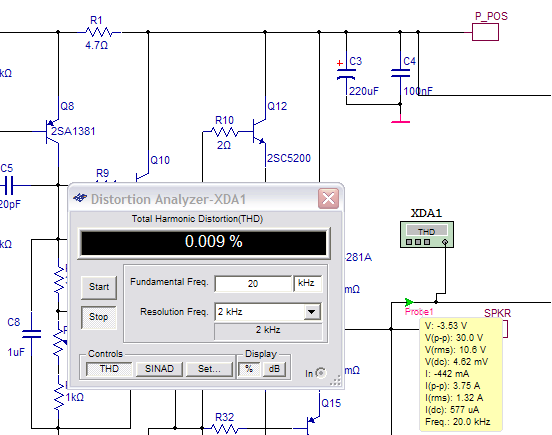Select capacitor C5 symbol
Screen dimensions: 552x435
(9, 185)
